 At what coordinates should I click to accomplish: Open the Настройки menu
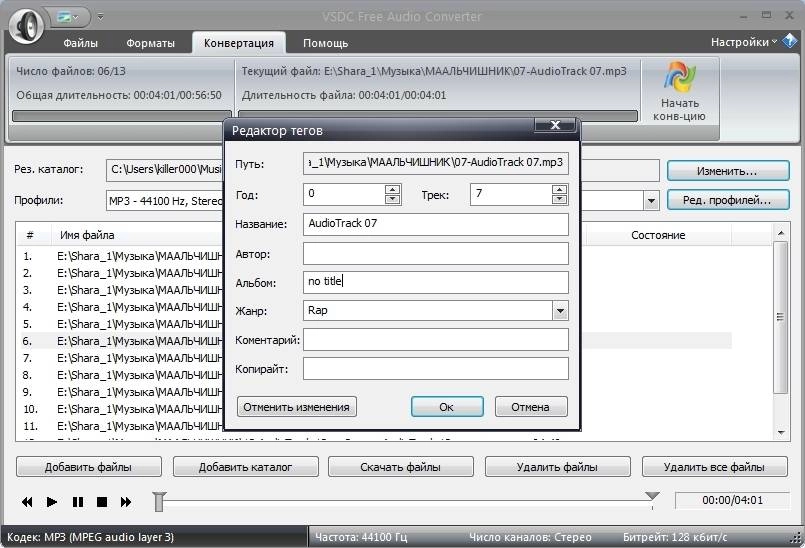[x=743, y=42]
